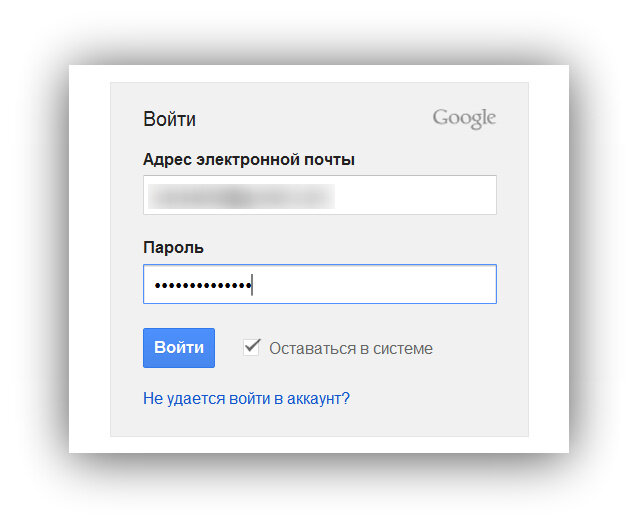The image size is (638, 526).
Task: Click the "Войти" heading at the top
Action: 169,119
